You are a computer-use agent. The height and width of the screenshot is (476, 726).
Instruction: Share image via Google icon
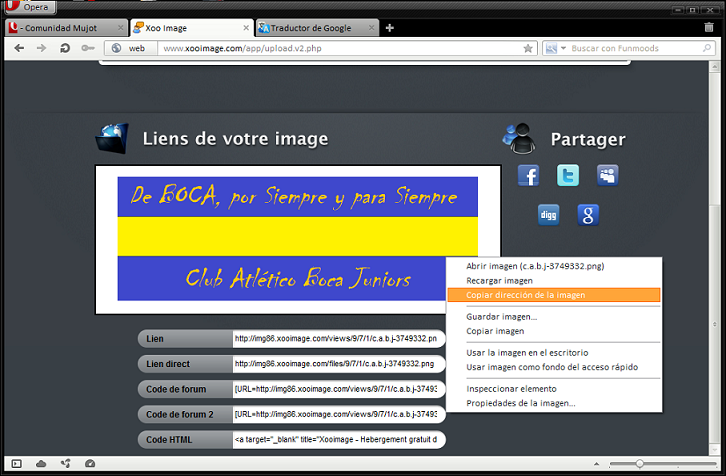pos(588,214)
